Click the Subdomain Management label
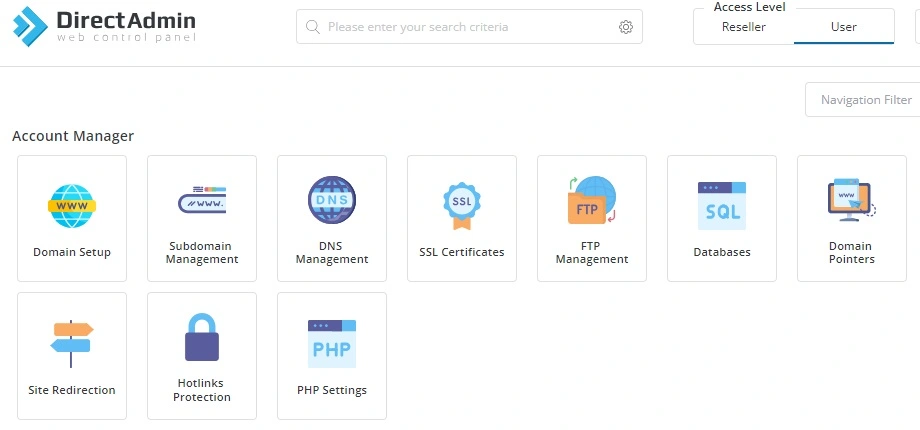 (202, 253)
